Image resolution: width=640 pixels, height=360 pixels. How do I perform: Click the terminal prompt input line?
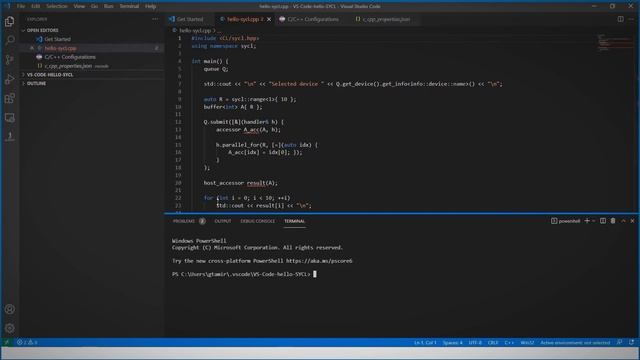point(244,274)
